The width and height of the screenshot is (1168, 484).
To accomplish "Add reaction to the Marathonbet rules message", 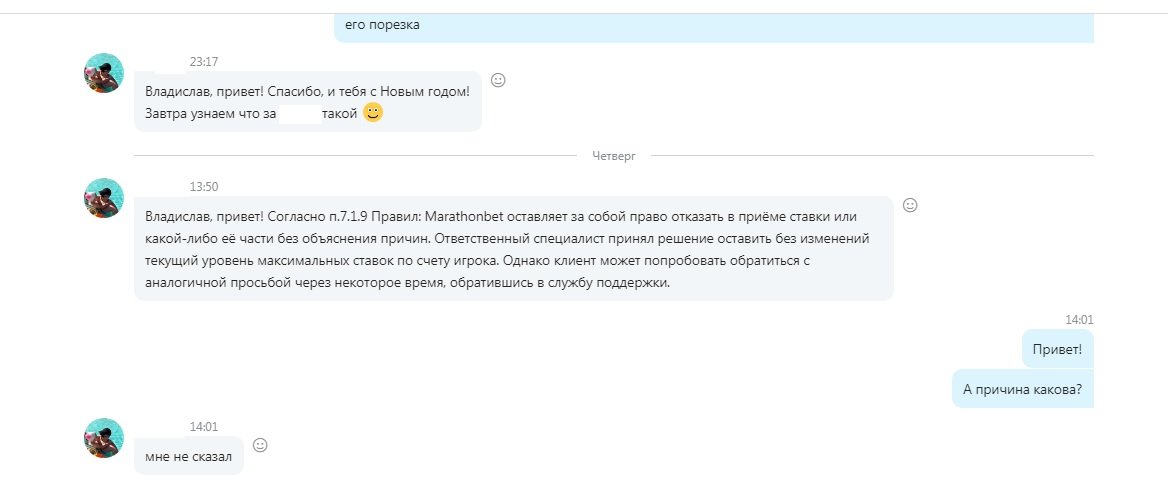I will 910,205.
